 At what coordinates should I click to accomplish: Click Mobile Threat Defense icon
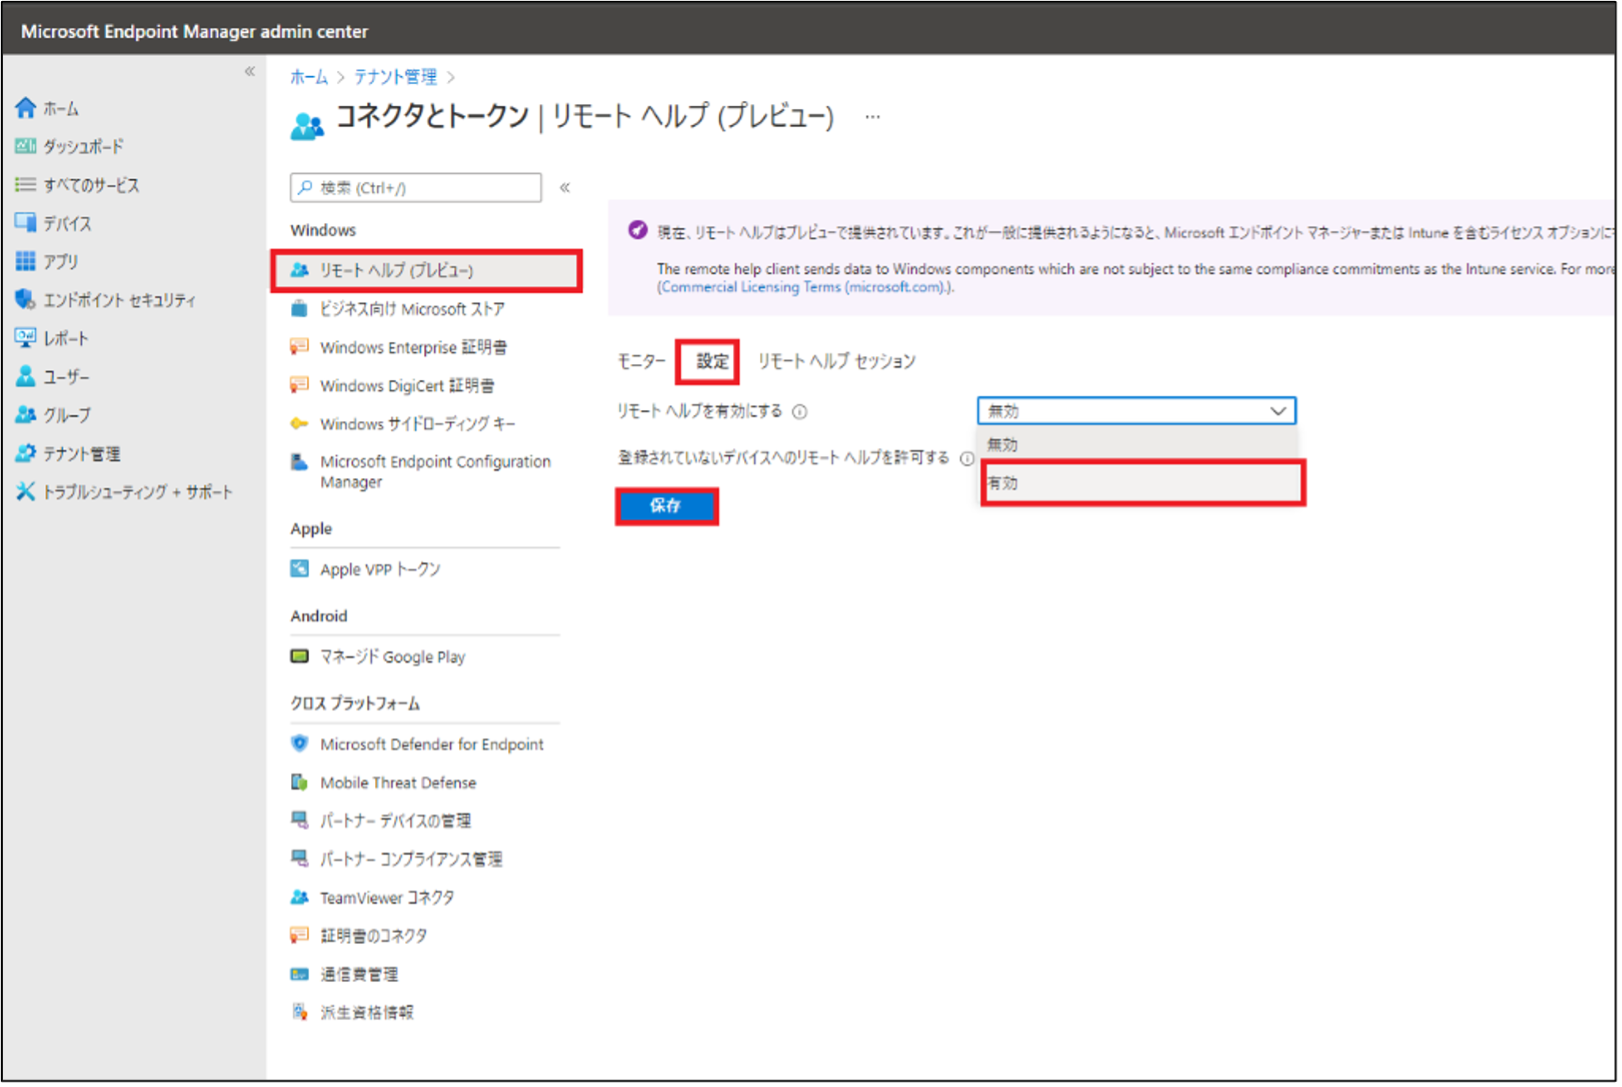pos(299,783)
